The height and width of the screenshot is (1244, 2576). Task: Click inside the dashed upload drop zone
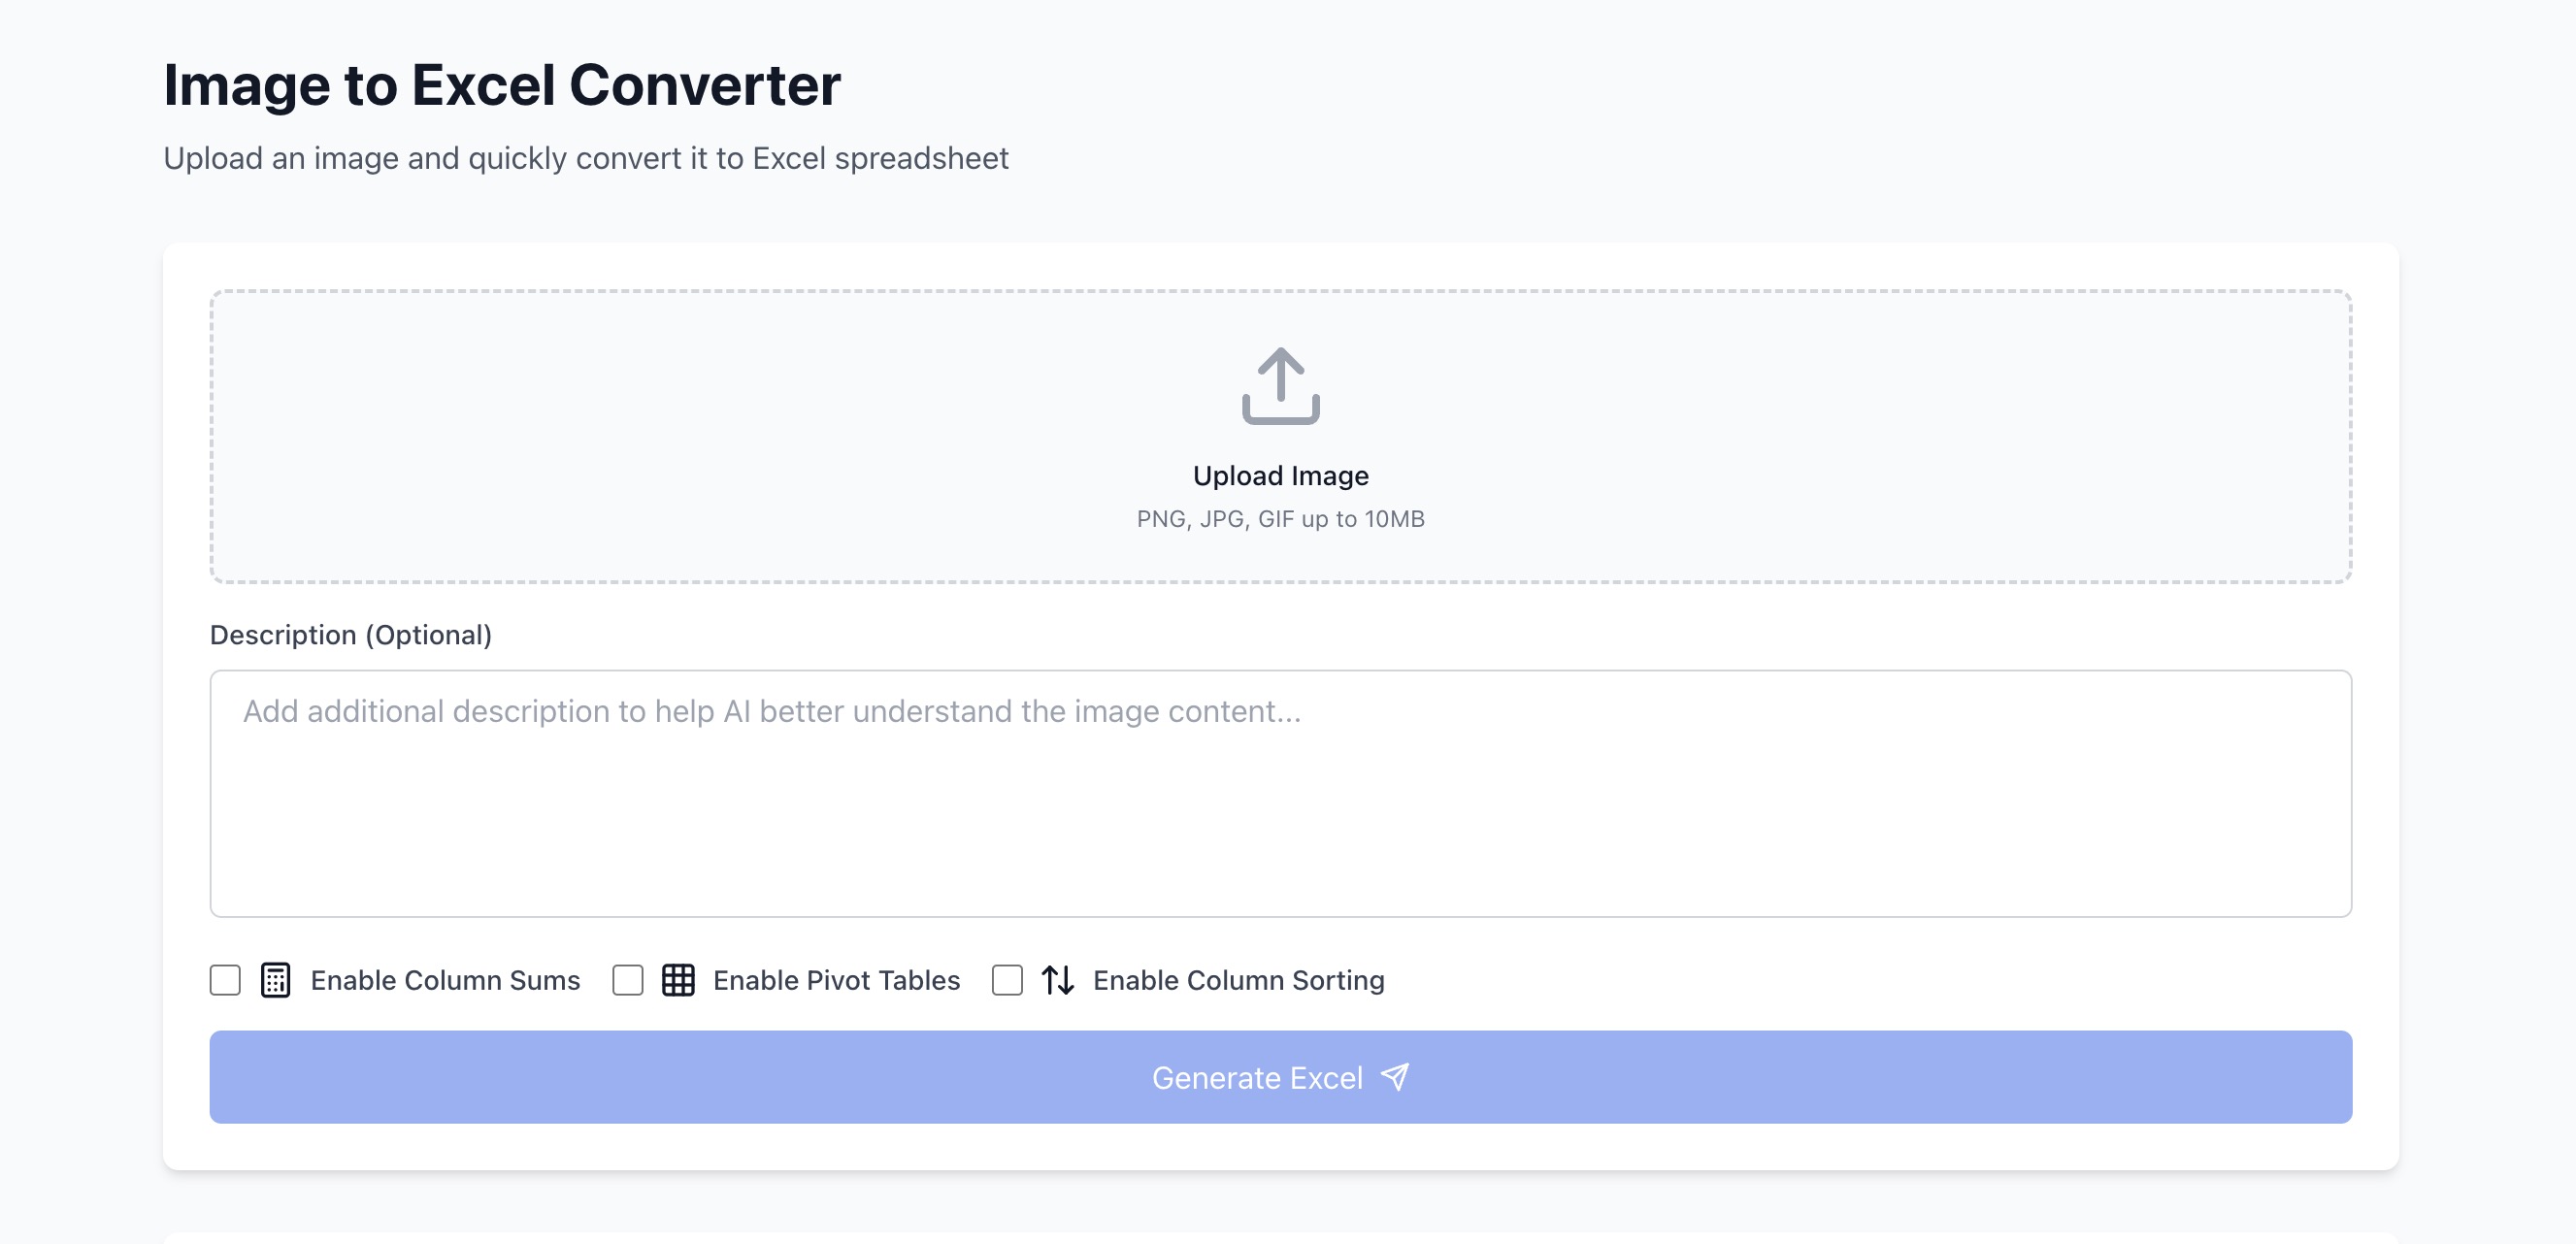click(1280, 437)
